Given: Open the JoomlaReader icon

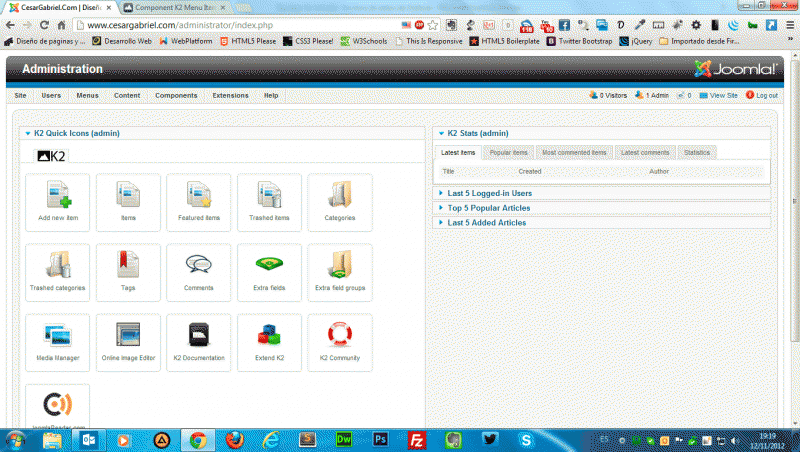Looking at the screenshot, I should [x=58, y=407].
